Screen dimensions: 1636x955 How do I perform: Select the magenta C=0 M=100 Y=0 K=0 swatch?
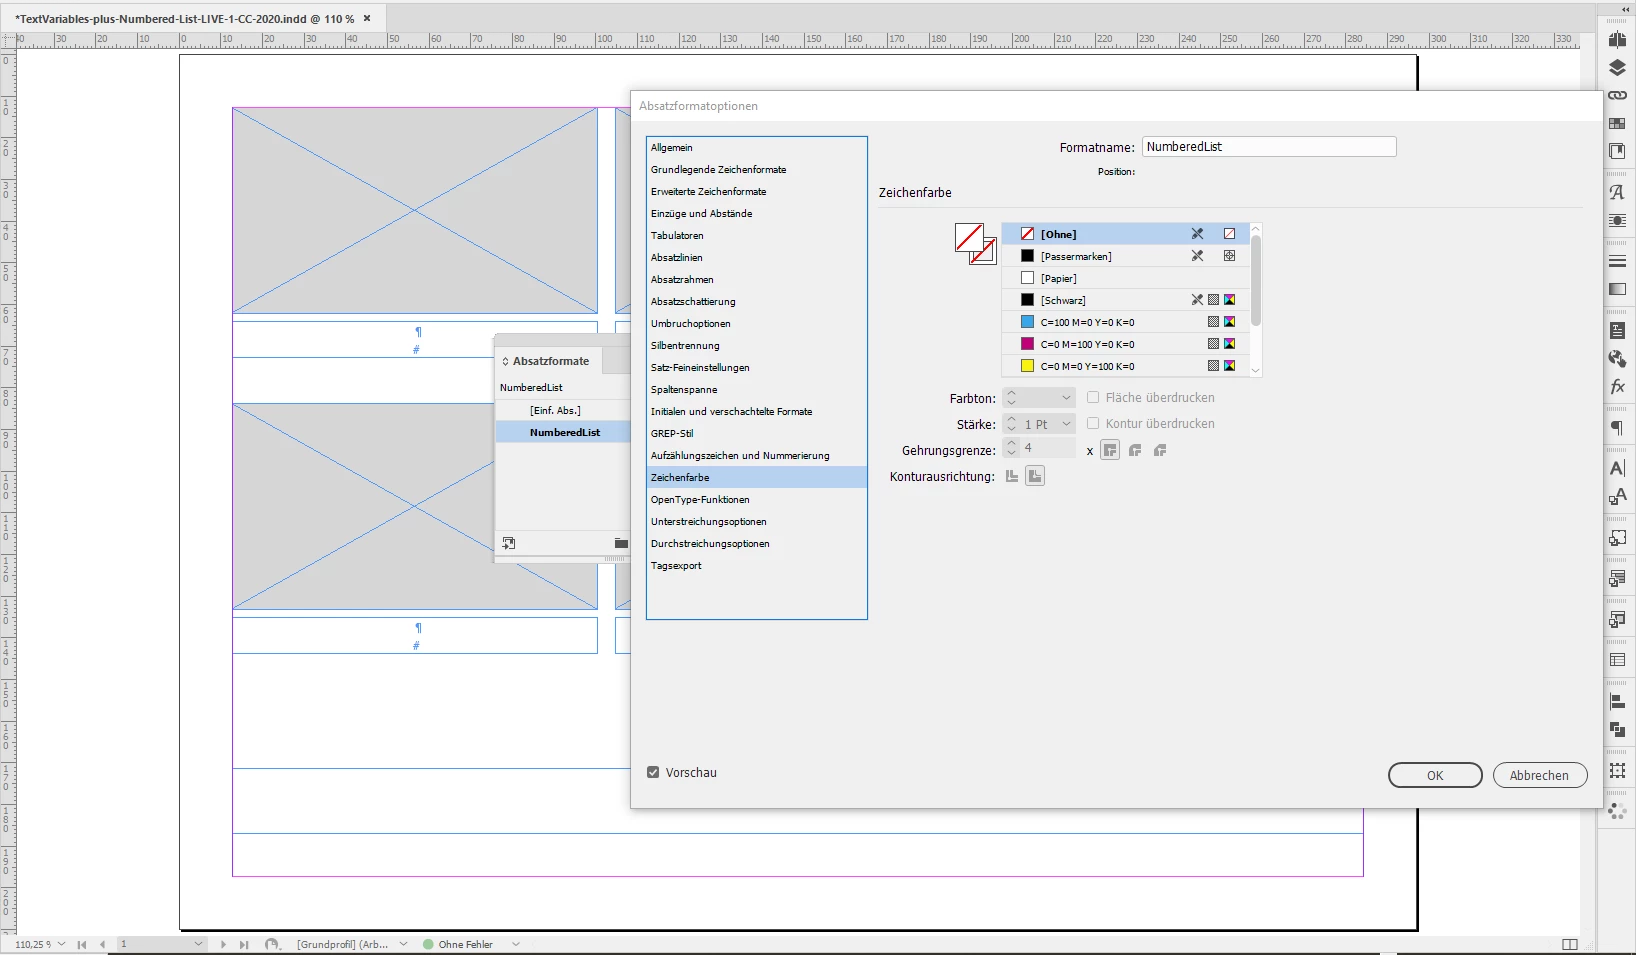pos(1125,344)
